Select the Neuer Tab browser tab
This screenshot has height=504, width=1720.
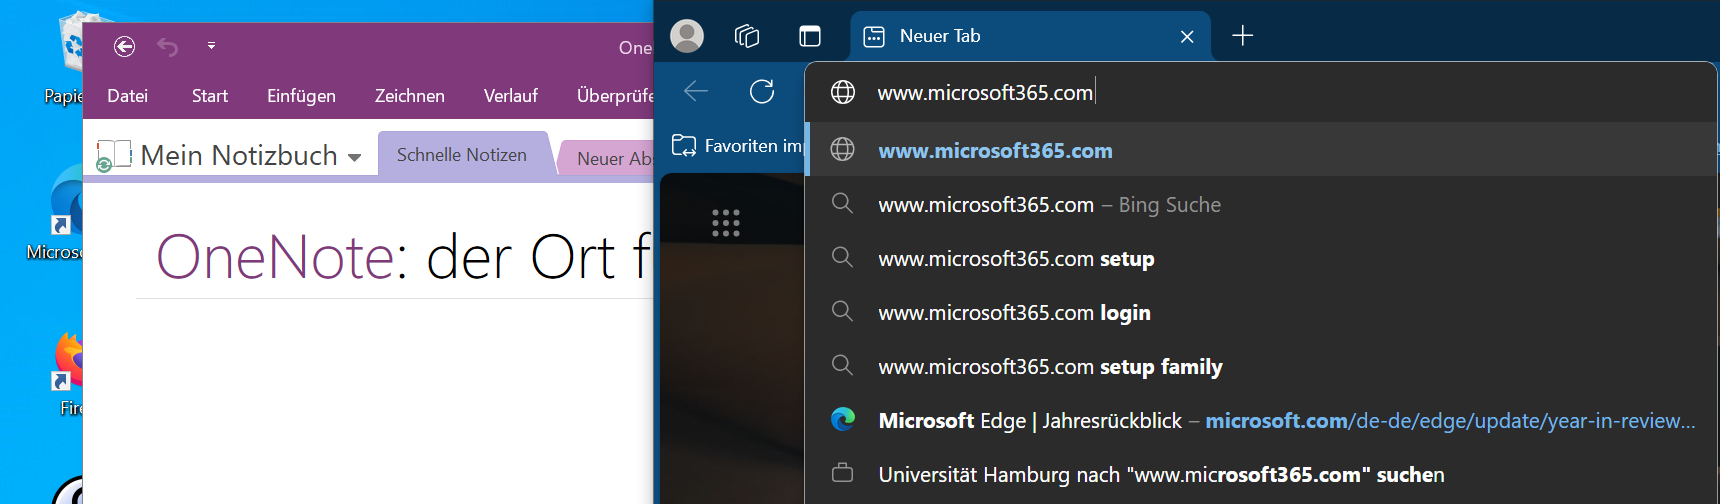(1030, 36)
